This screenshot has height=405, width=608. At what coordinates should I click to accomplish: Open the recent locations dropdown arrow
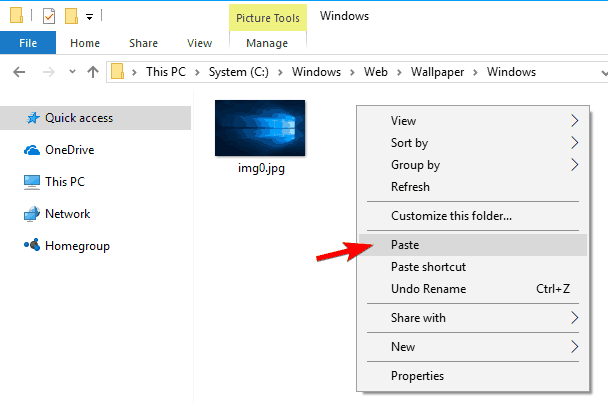72,72
